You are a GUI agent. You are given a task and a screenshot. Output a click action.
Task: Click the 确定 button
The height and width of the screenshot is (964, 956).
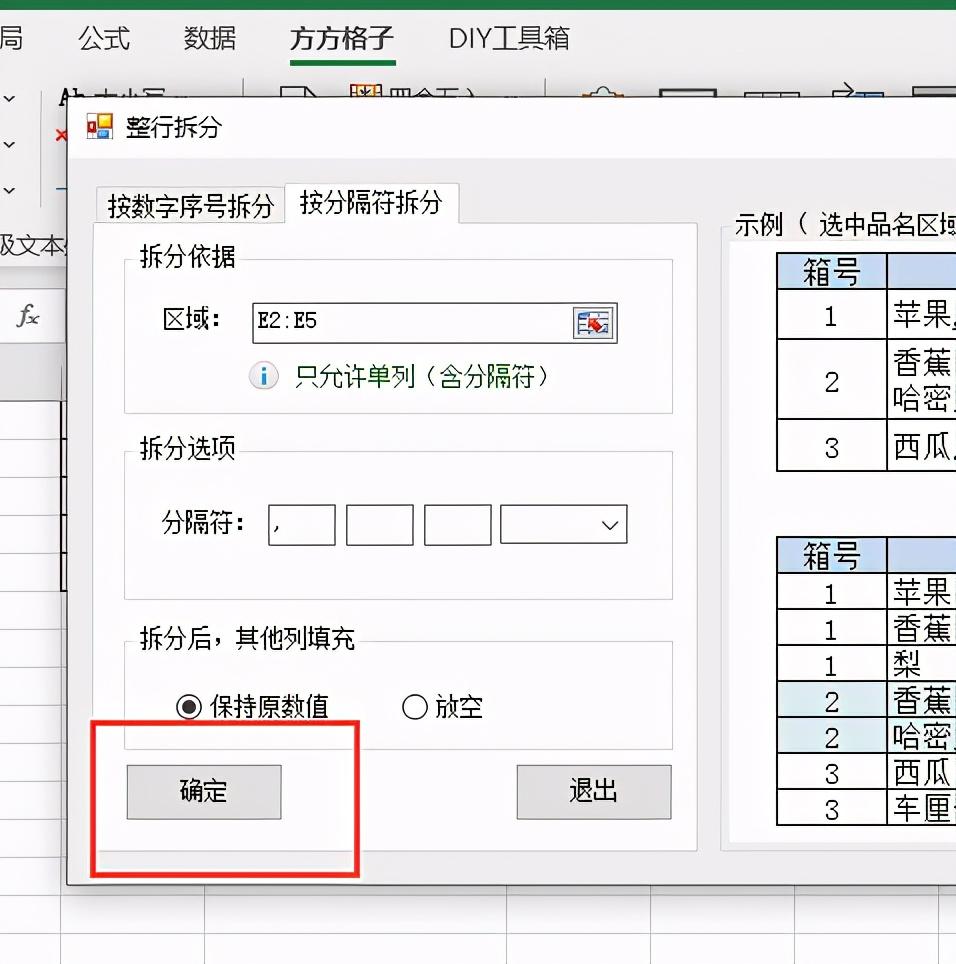pos(204,792)
